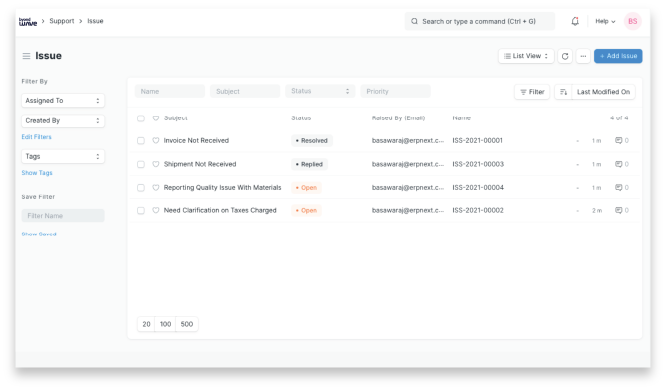Screen dimensions: 666x390
Task: Open the Filter button
Action: 532,92
